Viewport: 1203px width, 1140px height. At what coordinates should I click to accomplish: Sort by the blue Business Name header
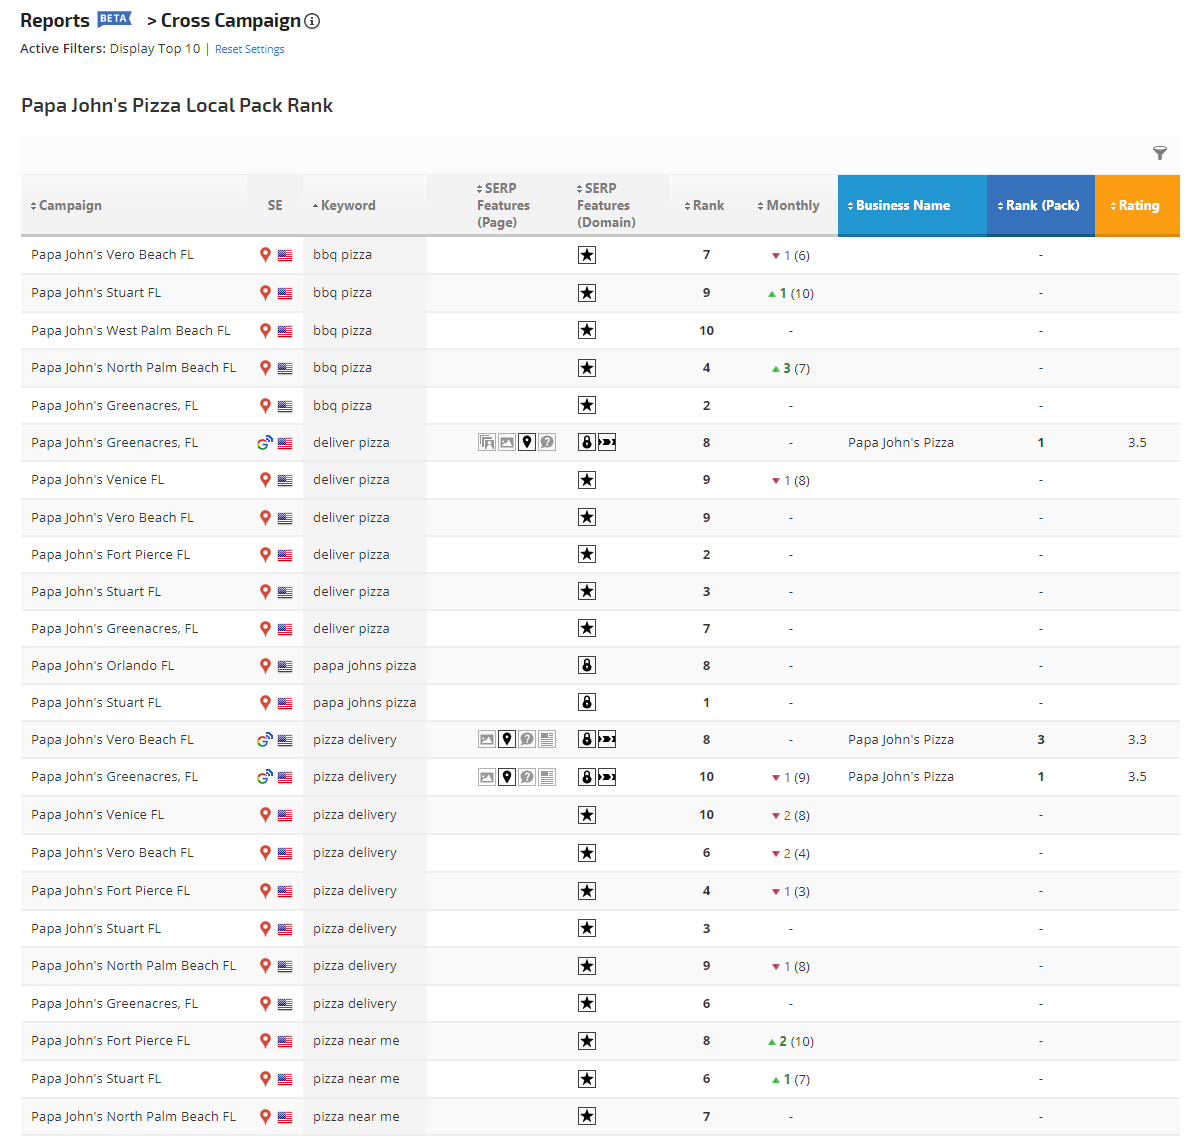(902, 205)
